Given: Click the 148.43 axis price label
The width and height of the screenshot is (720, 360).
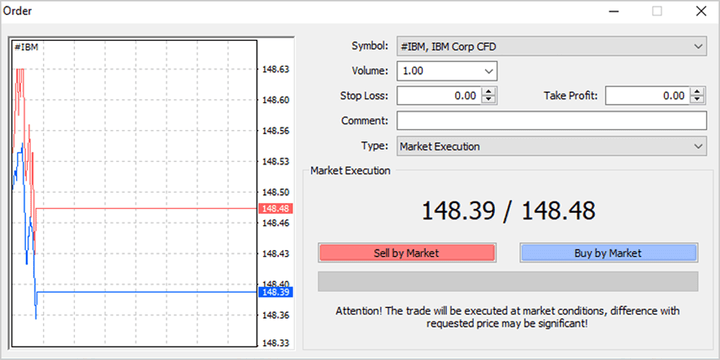Looking at the screenshot, I should (x=276, y=253).
